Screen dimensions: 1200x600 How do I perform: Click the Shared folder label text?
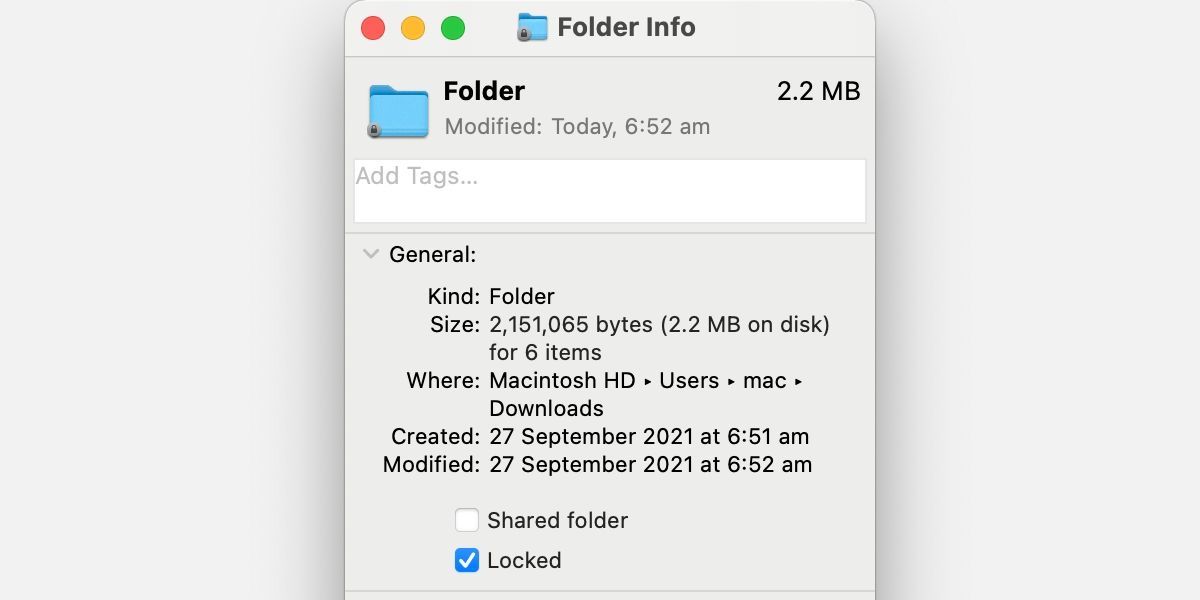[x=557, y=520]
